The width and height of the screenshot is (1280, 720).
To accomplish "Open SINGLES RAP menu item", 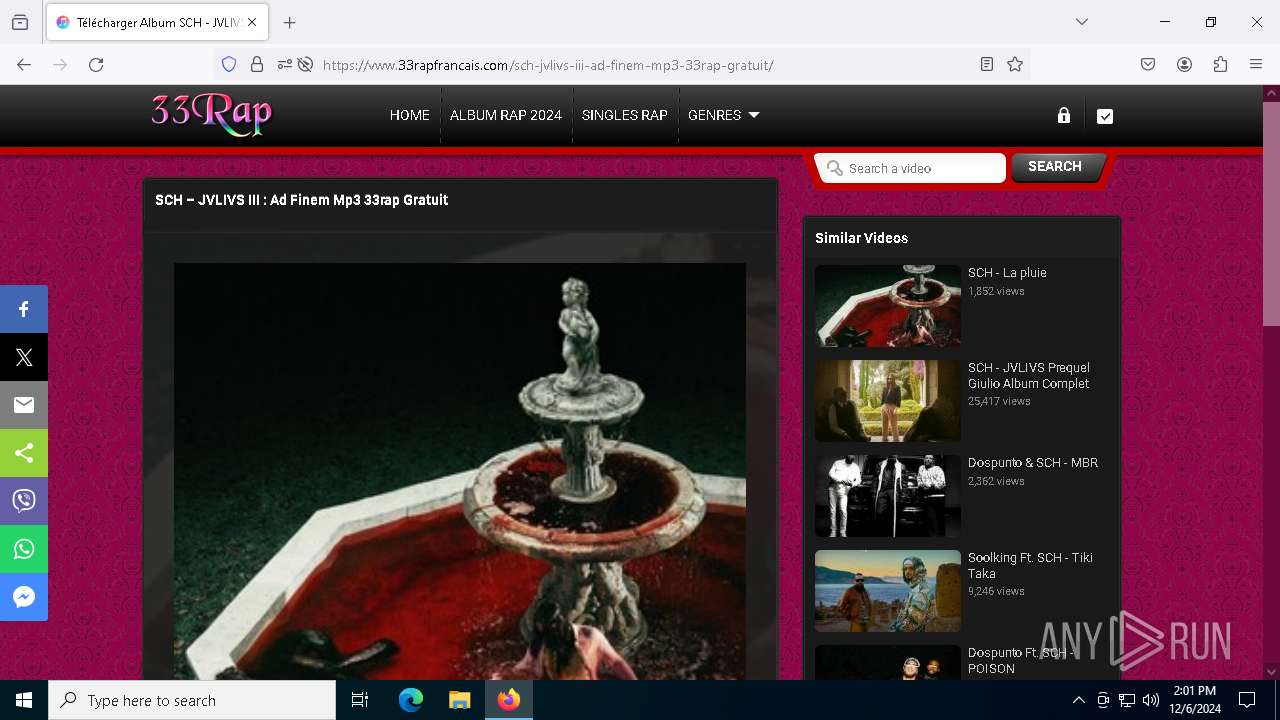I will click(x=624, y=115).
